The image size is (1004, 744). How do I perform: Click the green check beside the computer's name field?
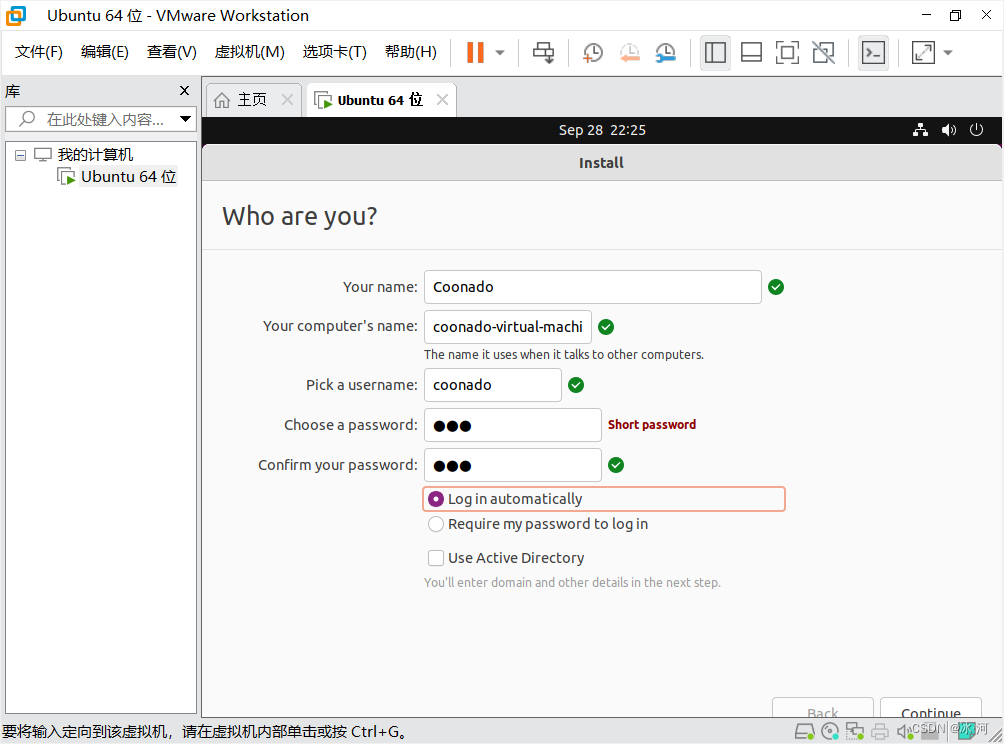[606, 327]
